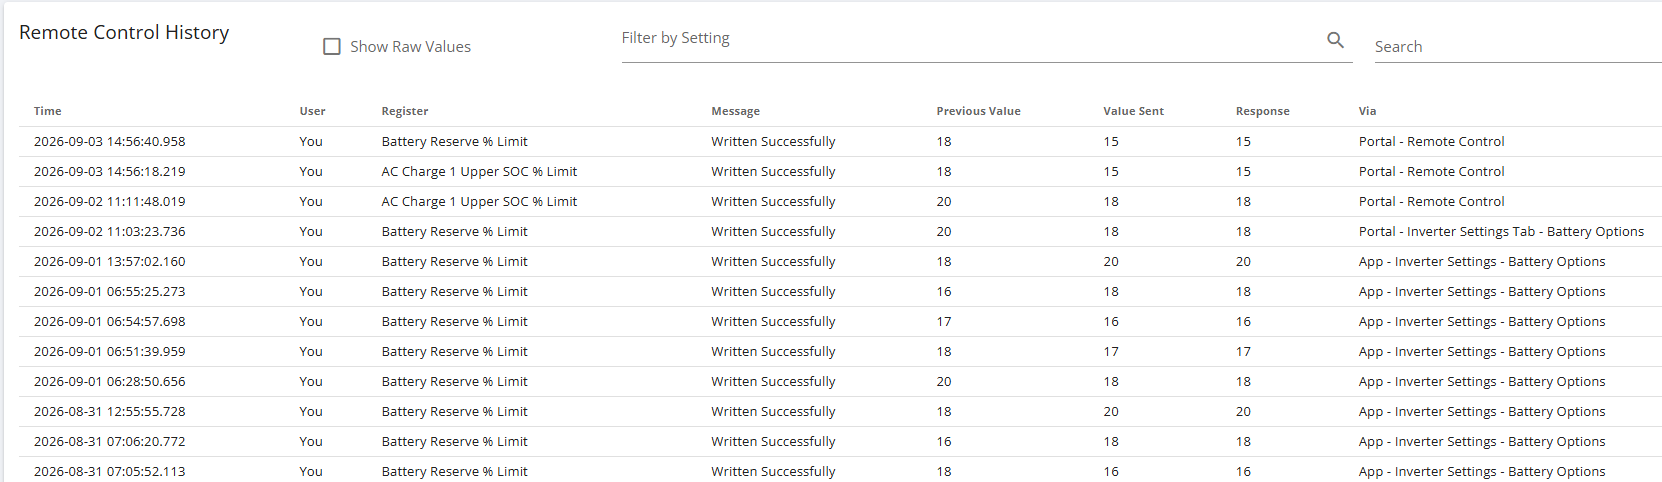Sort by the Register column header
Screen dimensions: 1662x482
(405, 111)
